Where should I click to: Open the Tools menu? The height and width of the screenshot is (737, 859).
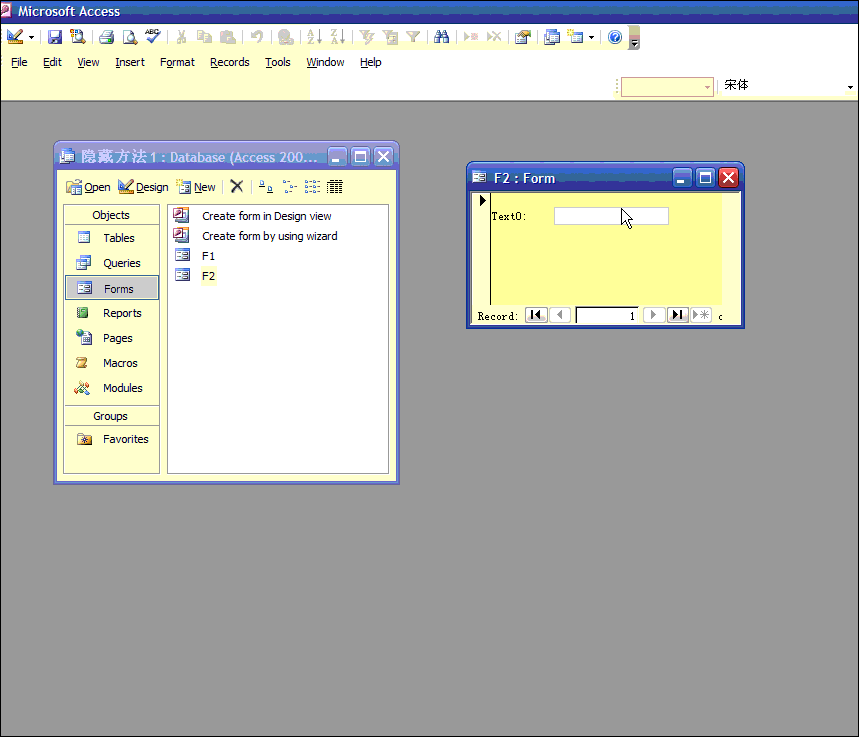(x=278, y=62)
